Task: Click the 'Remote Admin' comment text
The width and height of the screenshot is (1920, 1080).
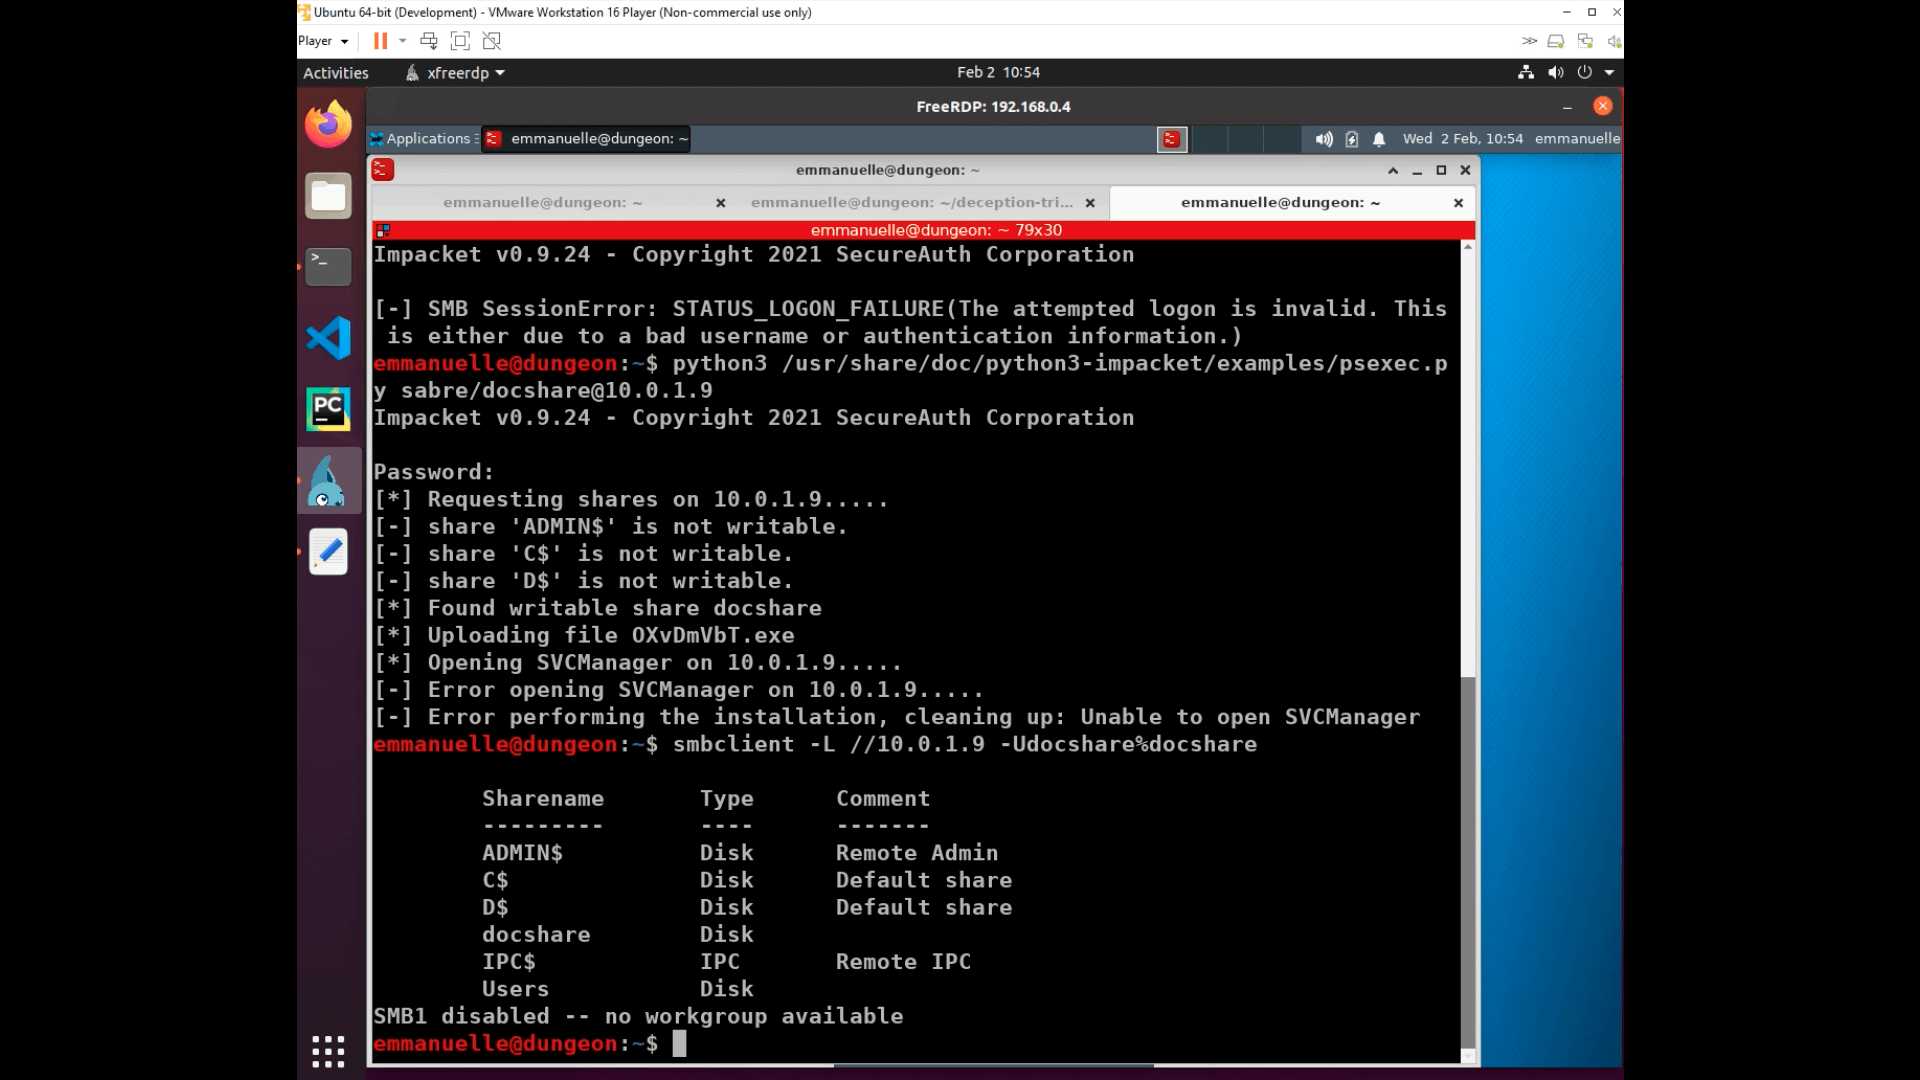Action: coord(917,853)
